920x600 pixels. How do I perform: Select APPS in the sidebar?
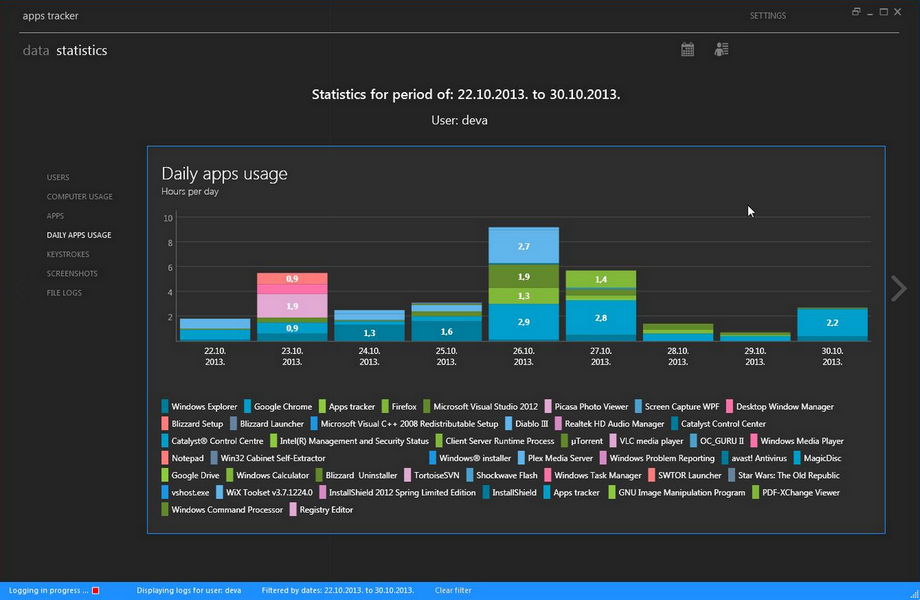[x=55, y=216]
